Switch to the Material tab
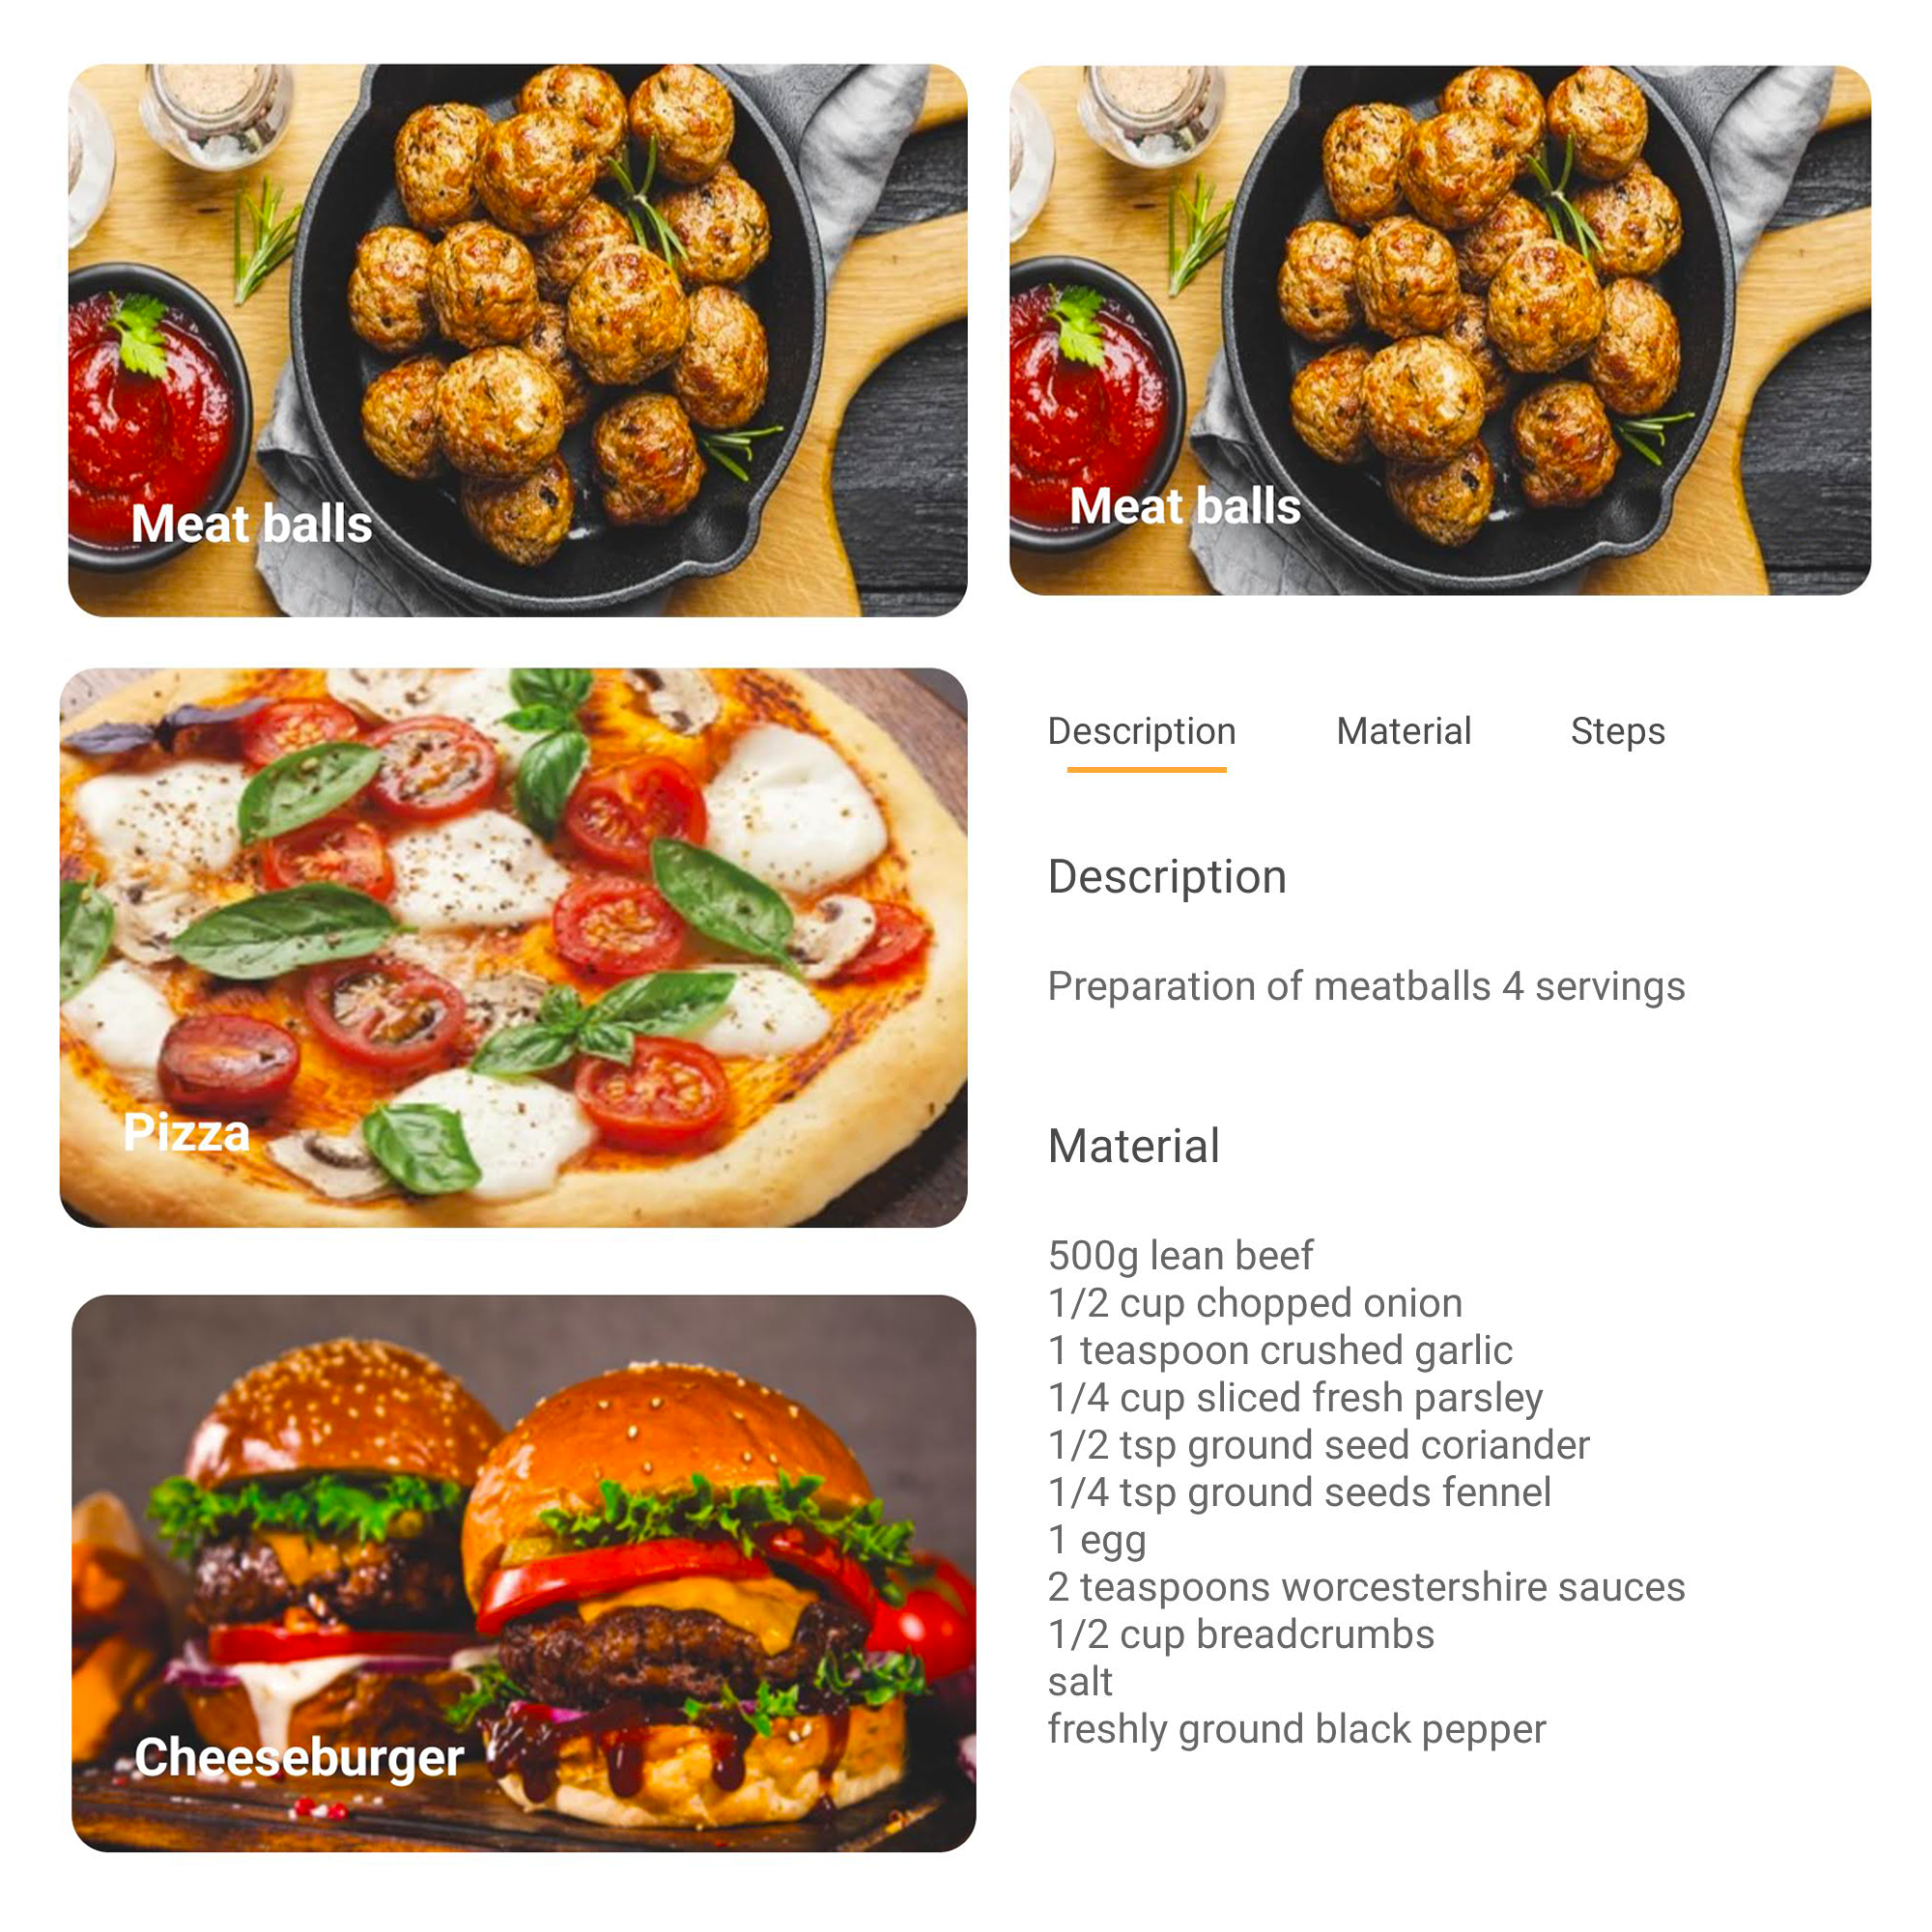This screenshot has width=1932, height=1932. [x=1403, y=731]
